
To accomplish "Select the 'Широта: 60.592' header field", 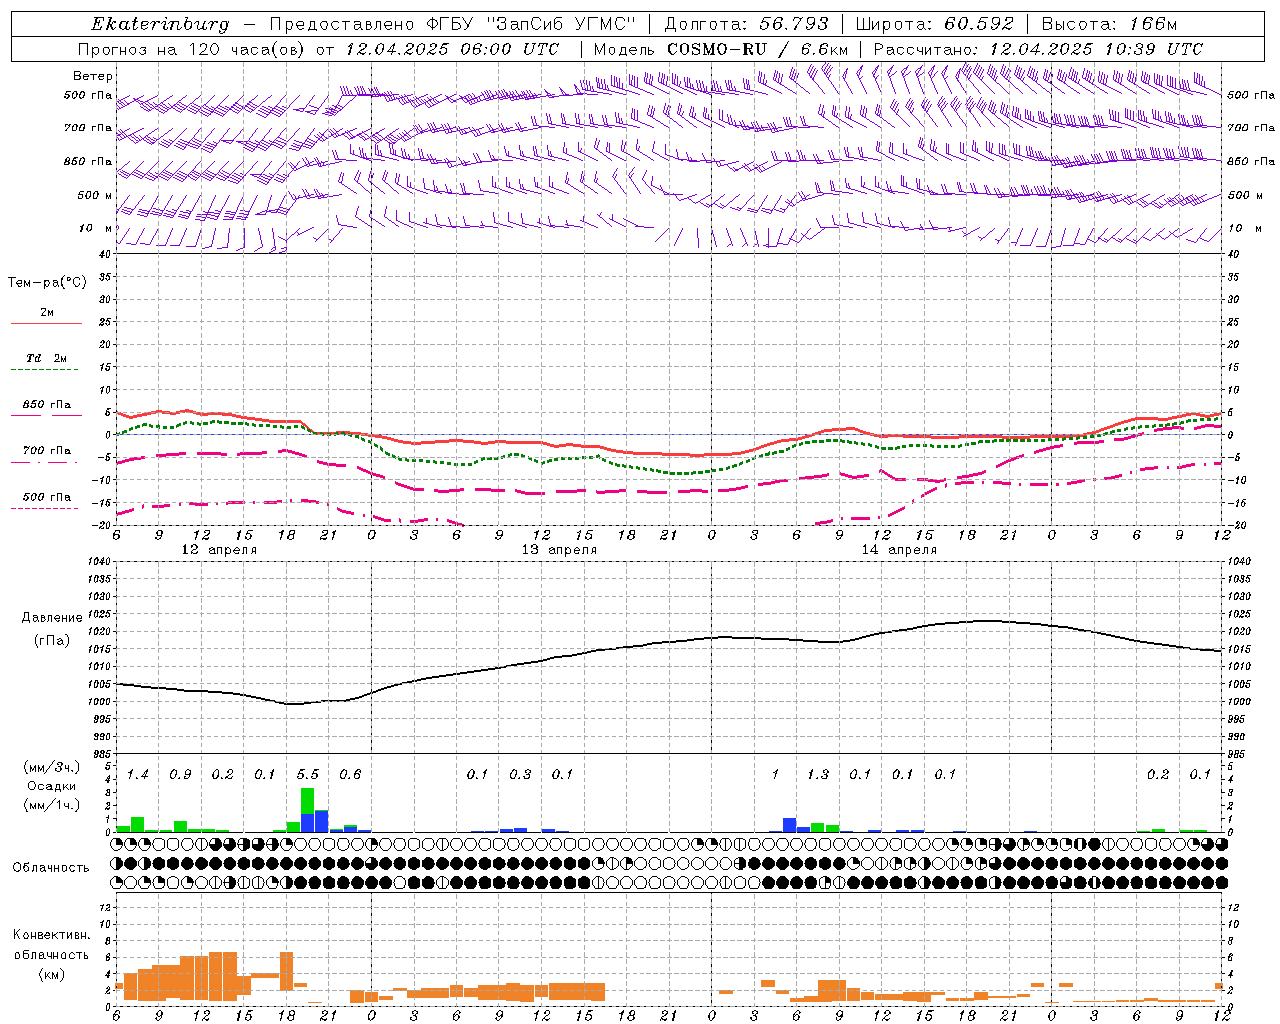I will (x=934, y=24).
